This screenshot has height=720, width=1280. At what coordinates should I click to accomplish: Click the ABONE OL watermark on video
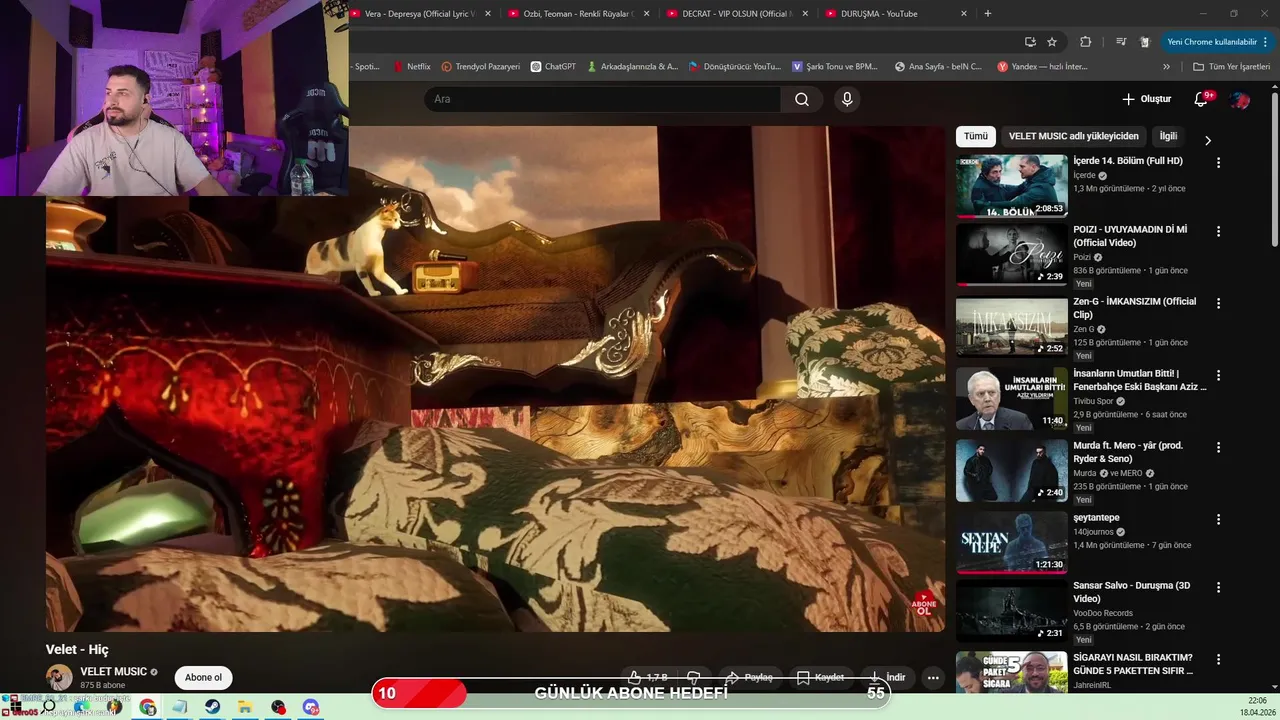pyautogui.click(x=923, y=603)
